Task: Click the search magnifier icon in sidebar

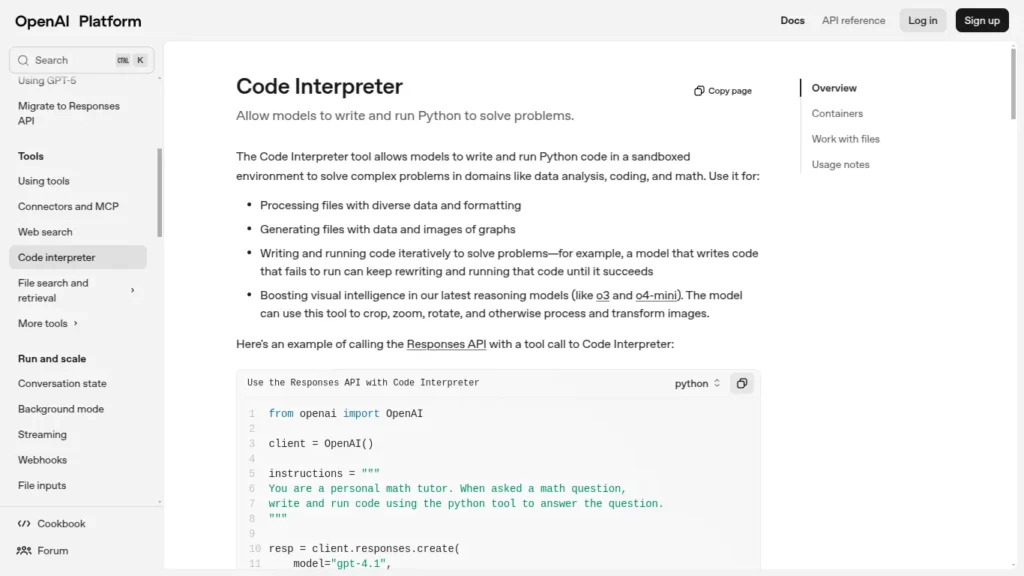Action: tap(23, 60)
